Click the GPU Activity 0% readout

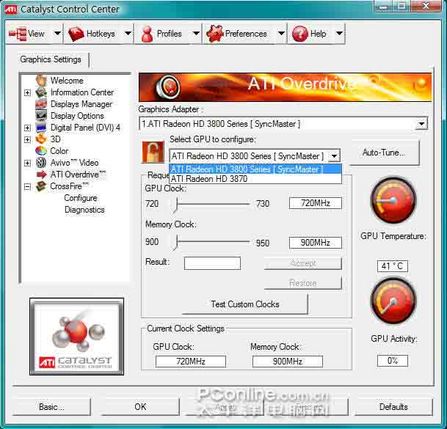click(x=392, y=361)
